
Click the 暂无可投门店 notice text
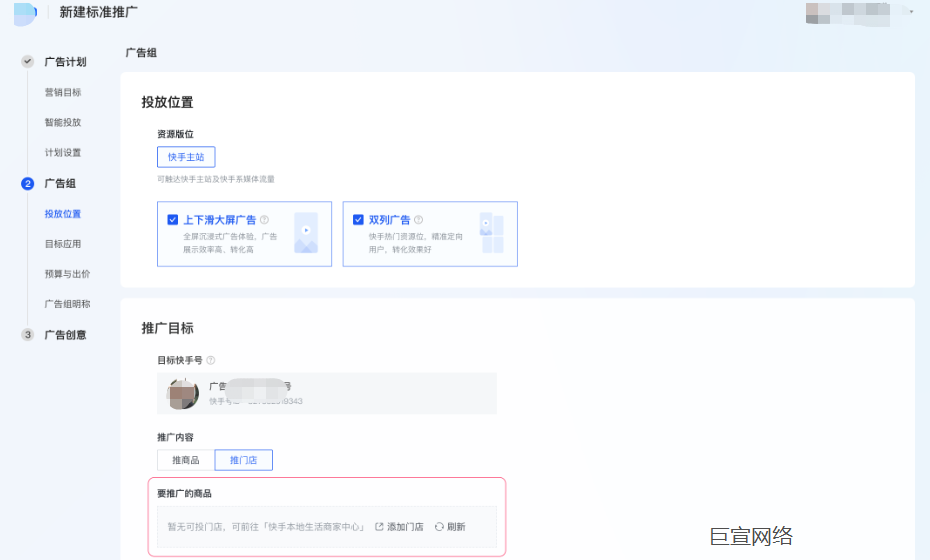pyautogui.click(x=266, y=527)
